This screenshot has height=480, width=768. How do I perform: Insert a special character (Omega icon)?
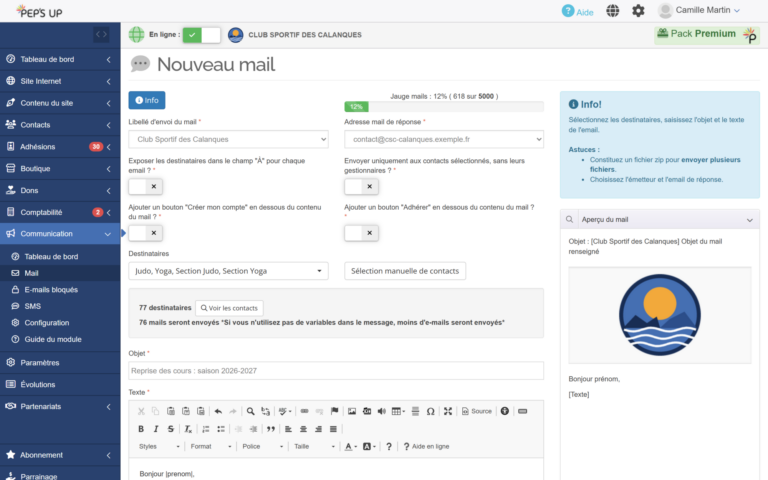pos(431,411)
